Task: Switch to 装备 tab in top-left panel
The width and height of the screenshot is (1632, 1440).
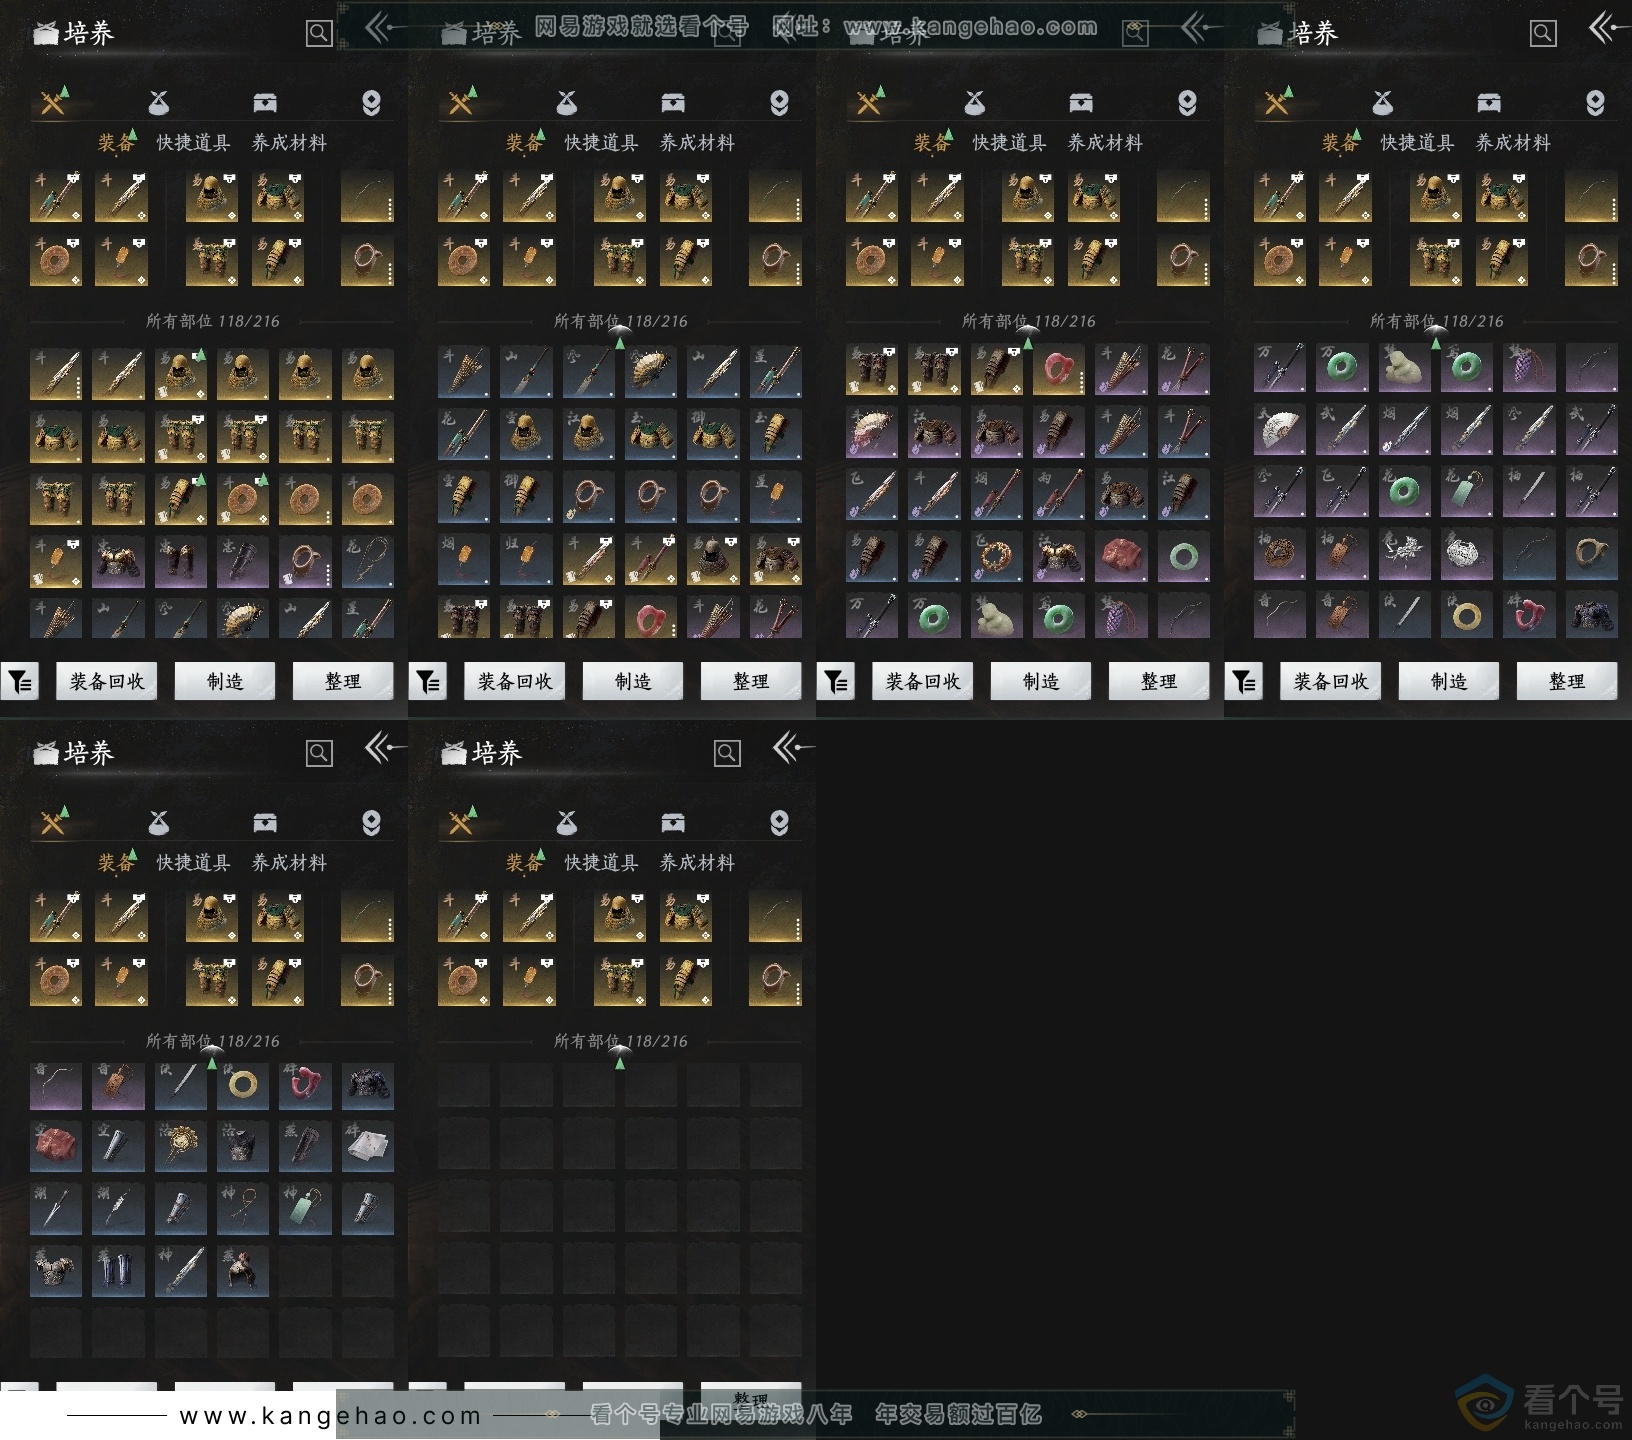Action: (116, 143)
